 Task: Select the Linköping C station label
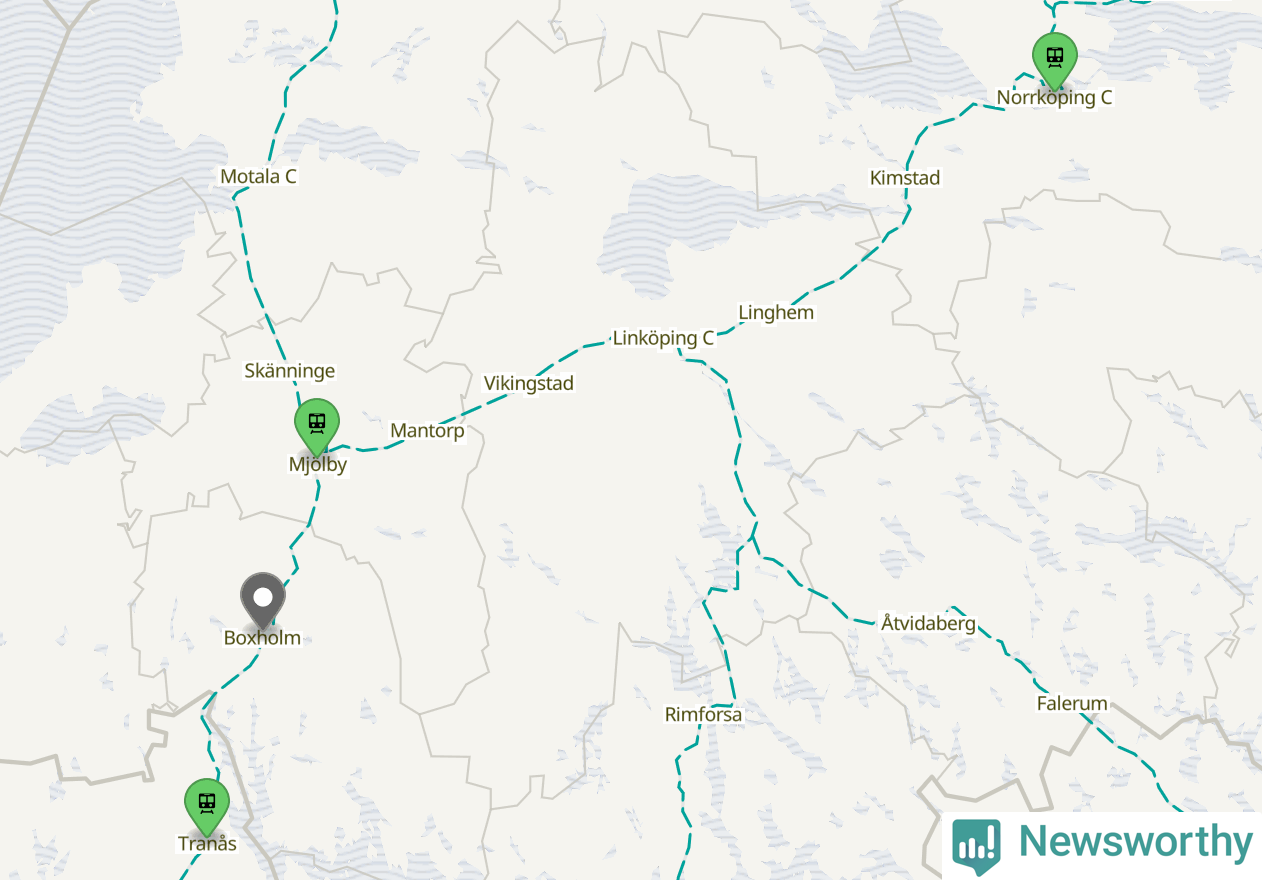663,338
